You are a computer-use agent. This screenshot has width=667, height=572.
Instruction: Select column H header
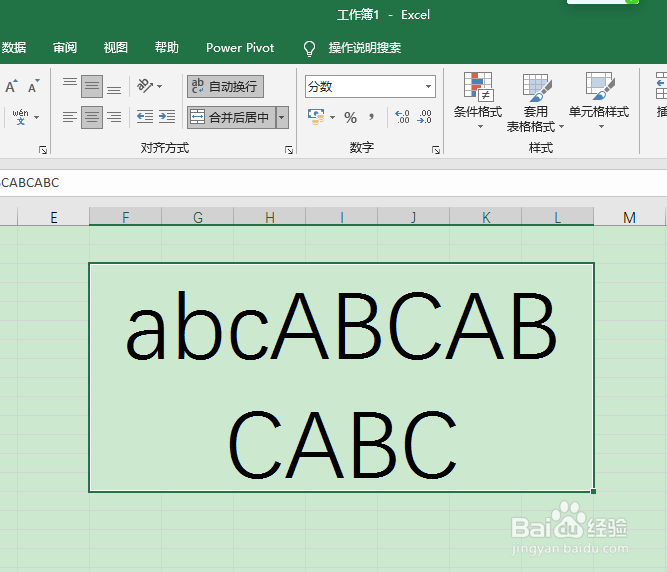269,217
